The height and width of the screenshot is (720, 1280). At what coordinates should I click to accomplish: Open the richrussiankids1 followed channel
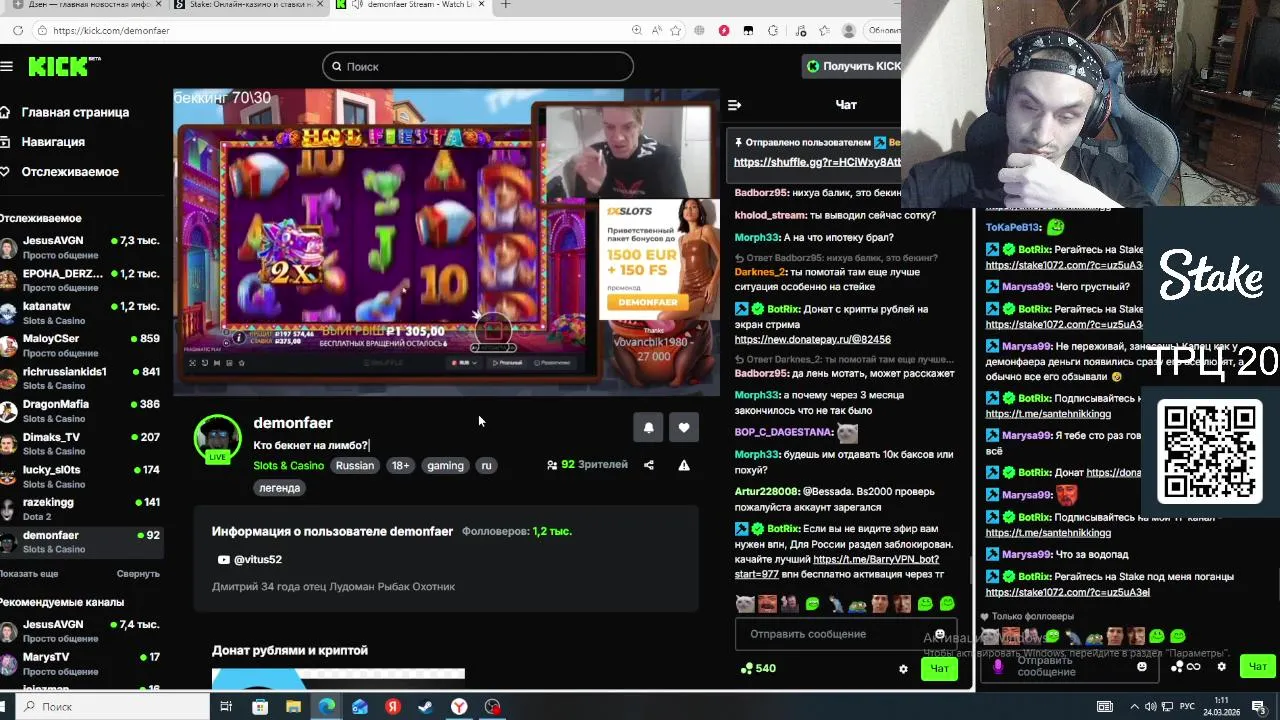pos(81,379)
